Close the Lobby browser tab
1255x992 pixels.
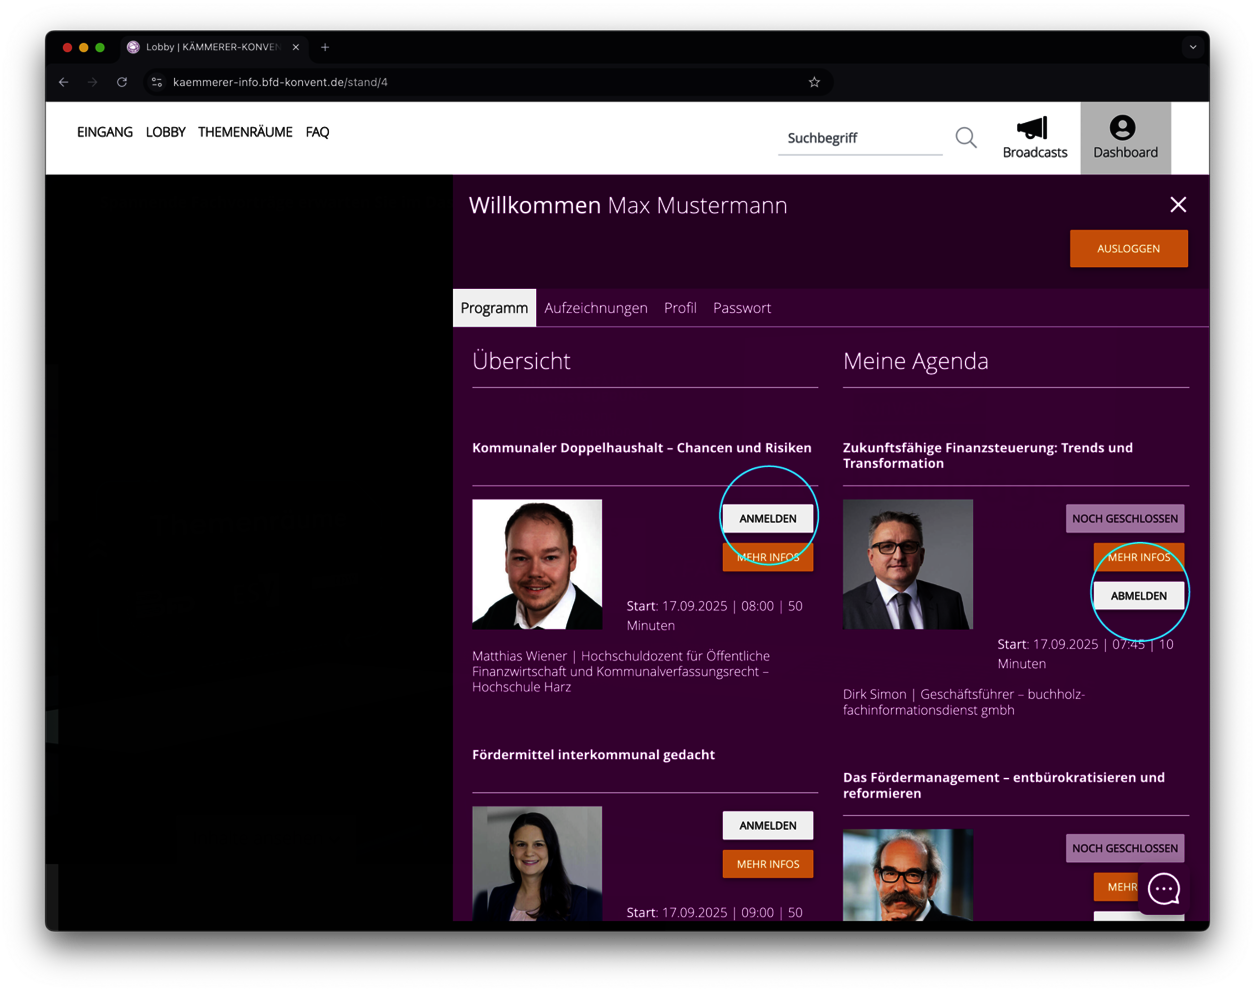296,47
